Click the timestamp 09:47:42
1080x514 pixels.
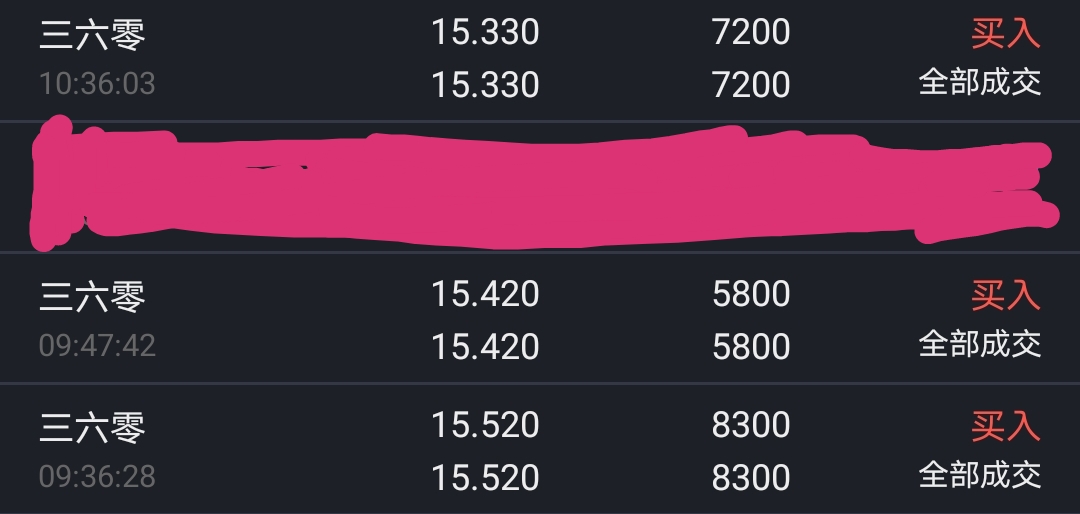pyautogui.click(x=97, y=345)
